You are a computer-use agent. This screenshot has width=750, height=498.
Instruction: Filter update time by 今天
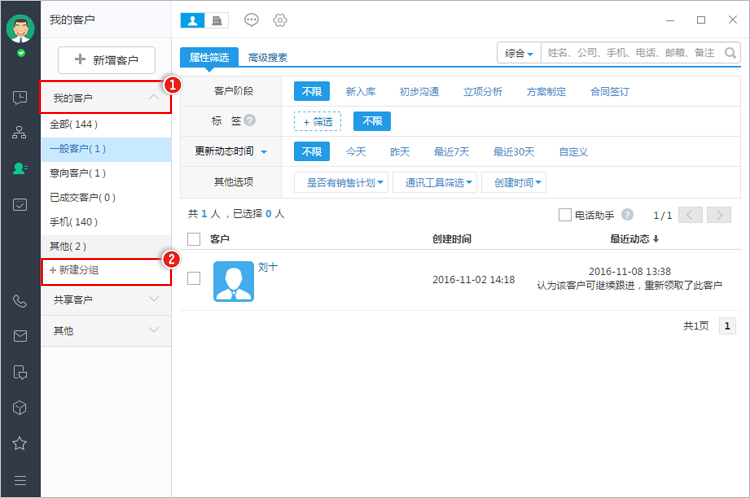click(x=356, y=152)
